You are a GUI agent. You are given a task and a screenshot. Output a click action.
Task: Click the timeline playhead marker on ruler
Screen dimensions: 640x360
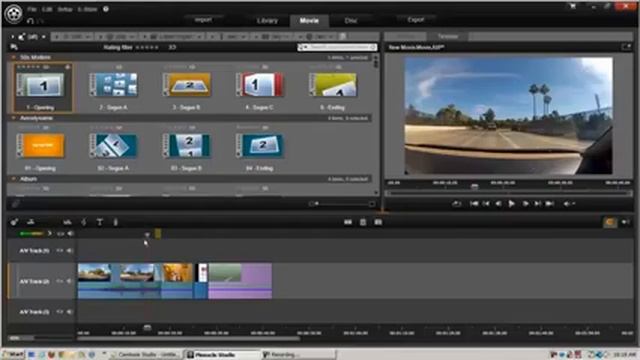[147, 327]
